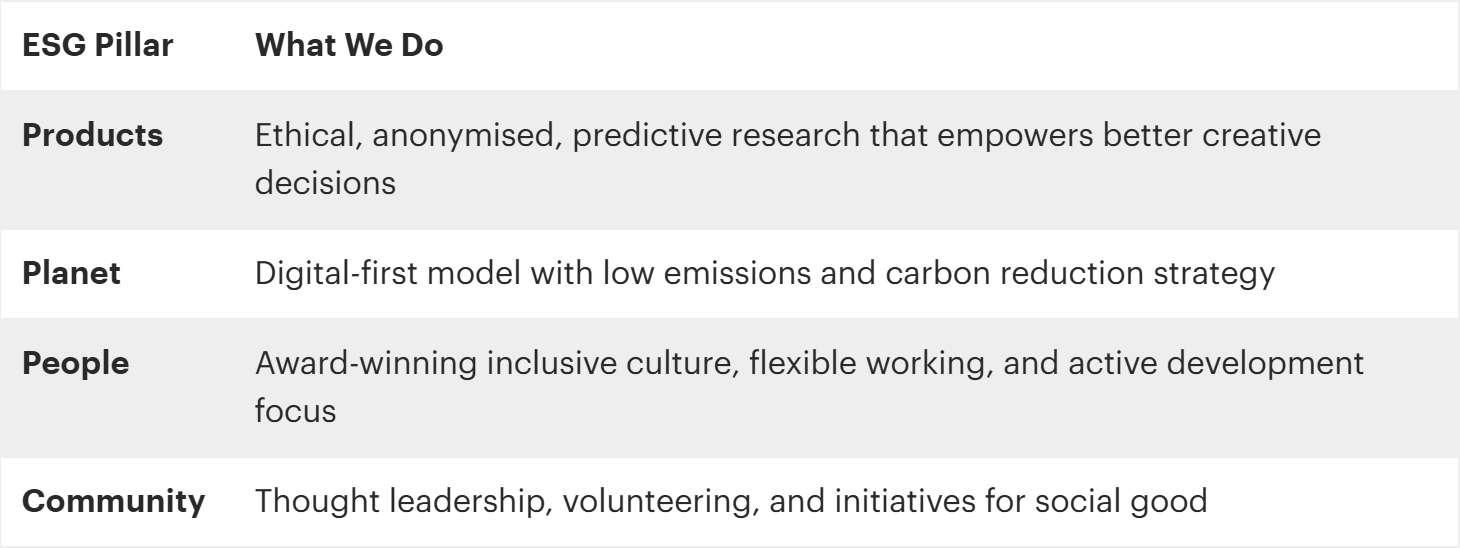Click the Products row label

click(92, 137)
